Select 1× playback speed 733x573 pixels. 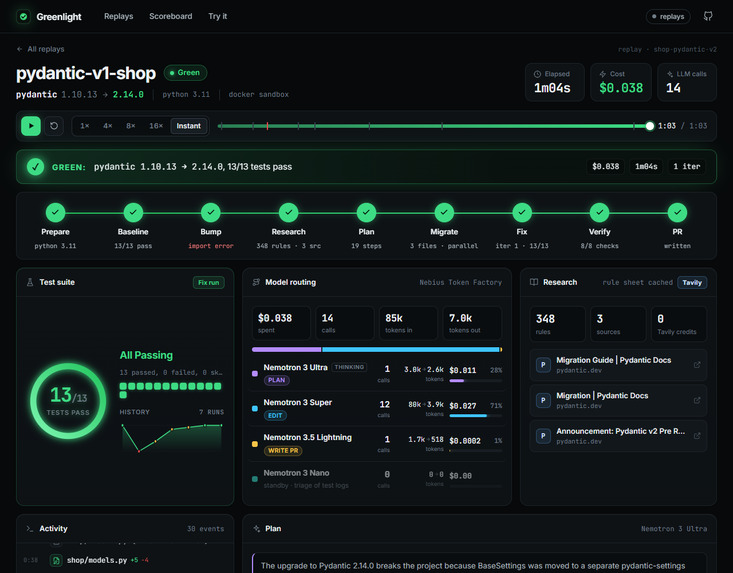click(85, 126)
